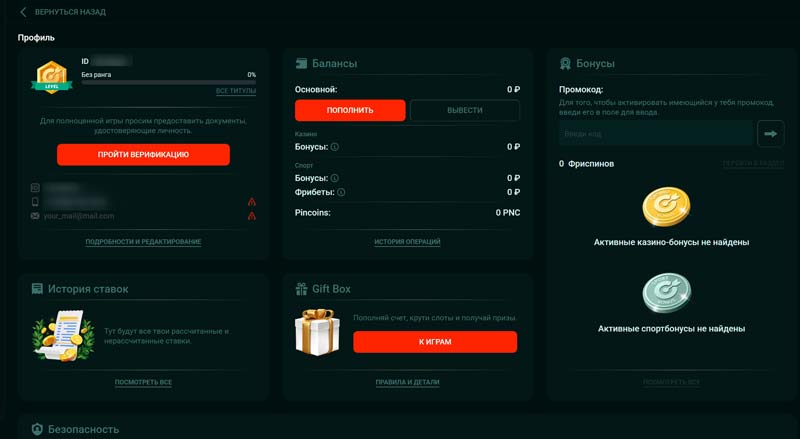The width and height of the screenshot is (800, 439).
Task: Open the ИСТОРИЯ ОПЕРАЦИЙ link
Action: [x=407, y=242]
